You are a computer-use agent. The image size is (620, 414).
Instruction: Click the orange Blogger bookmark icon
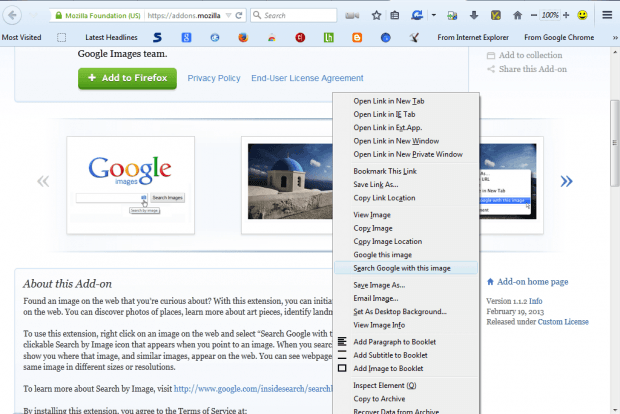tap(357, 38)
